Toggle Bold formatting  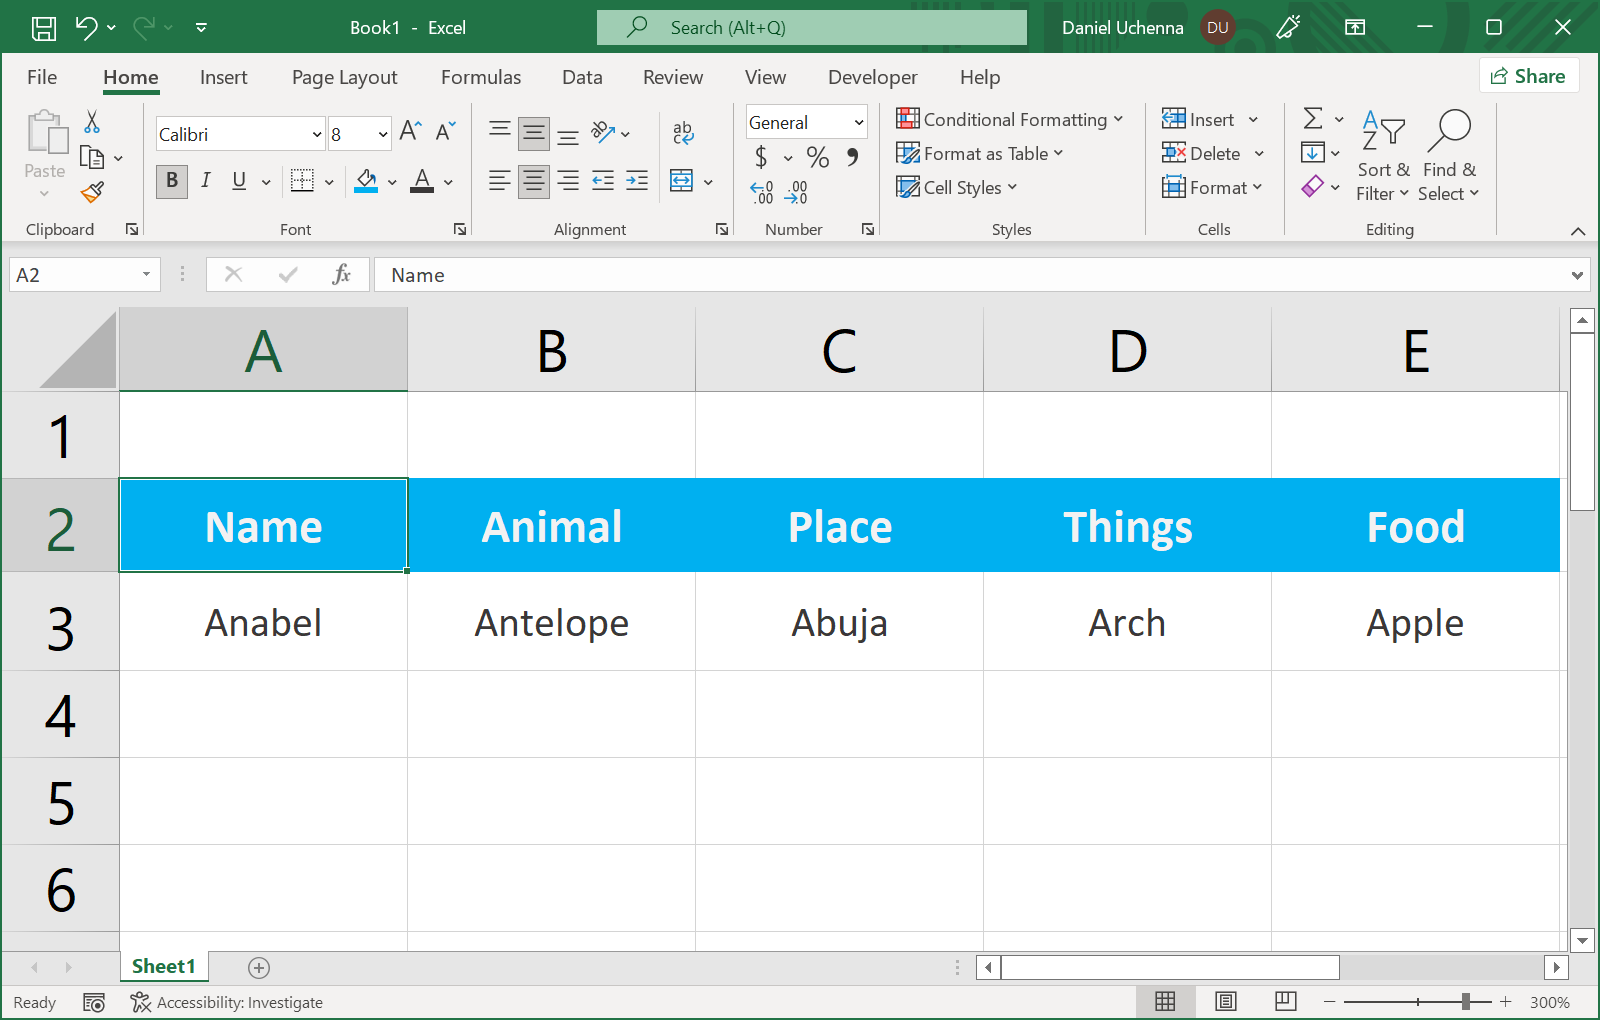[x=172, y=181]
